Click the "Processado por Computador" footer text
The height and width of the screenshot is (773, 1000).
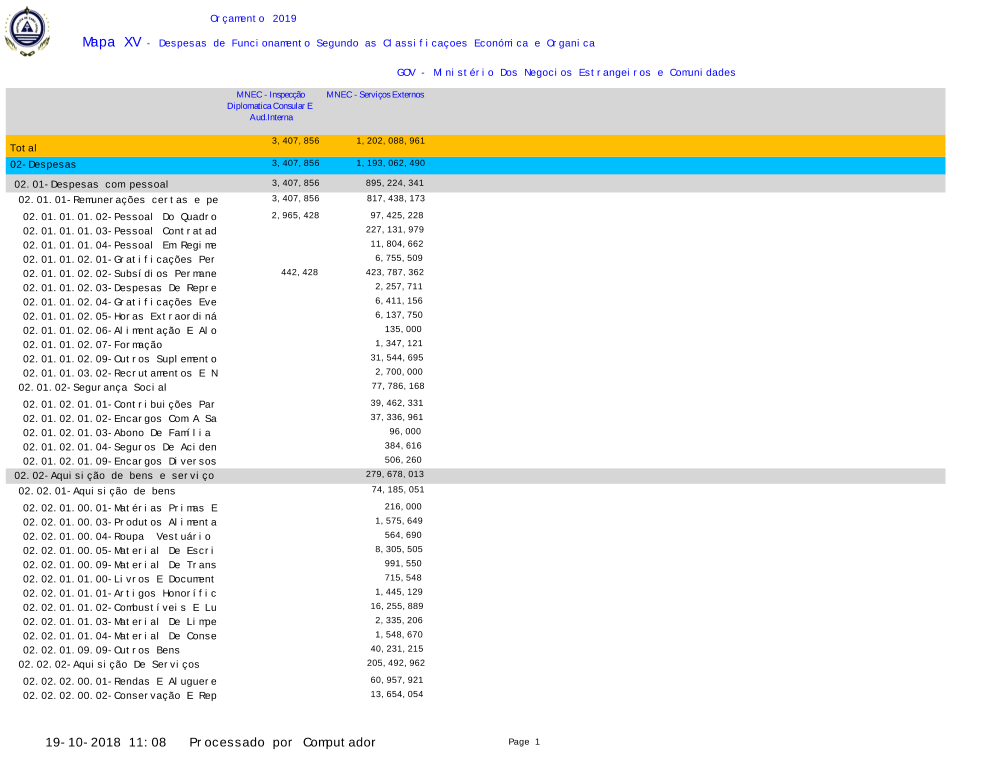point(282,742)
